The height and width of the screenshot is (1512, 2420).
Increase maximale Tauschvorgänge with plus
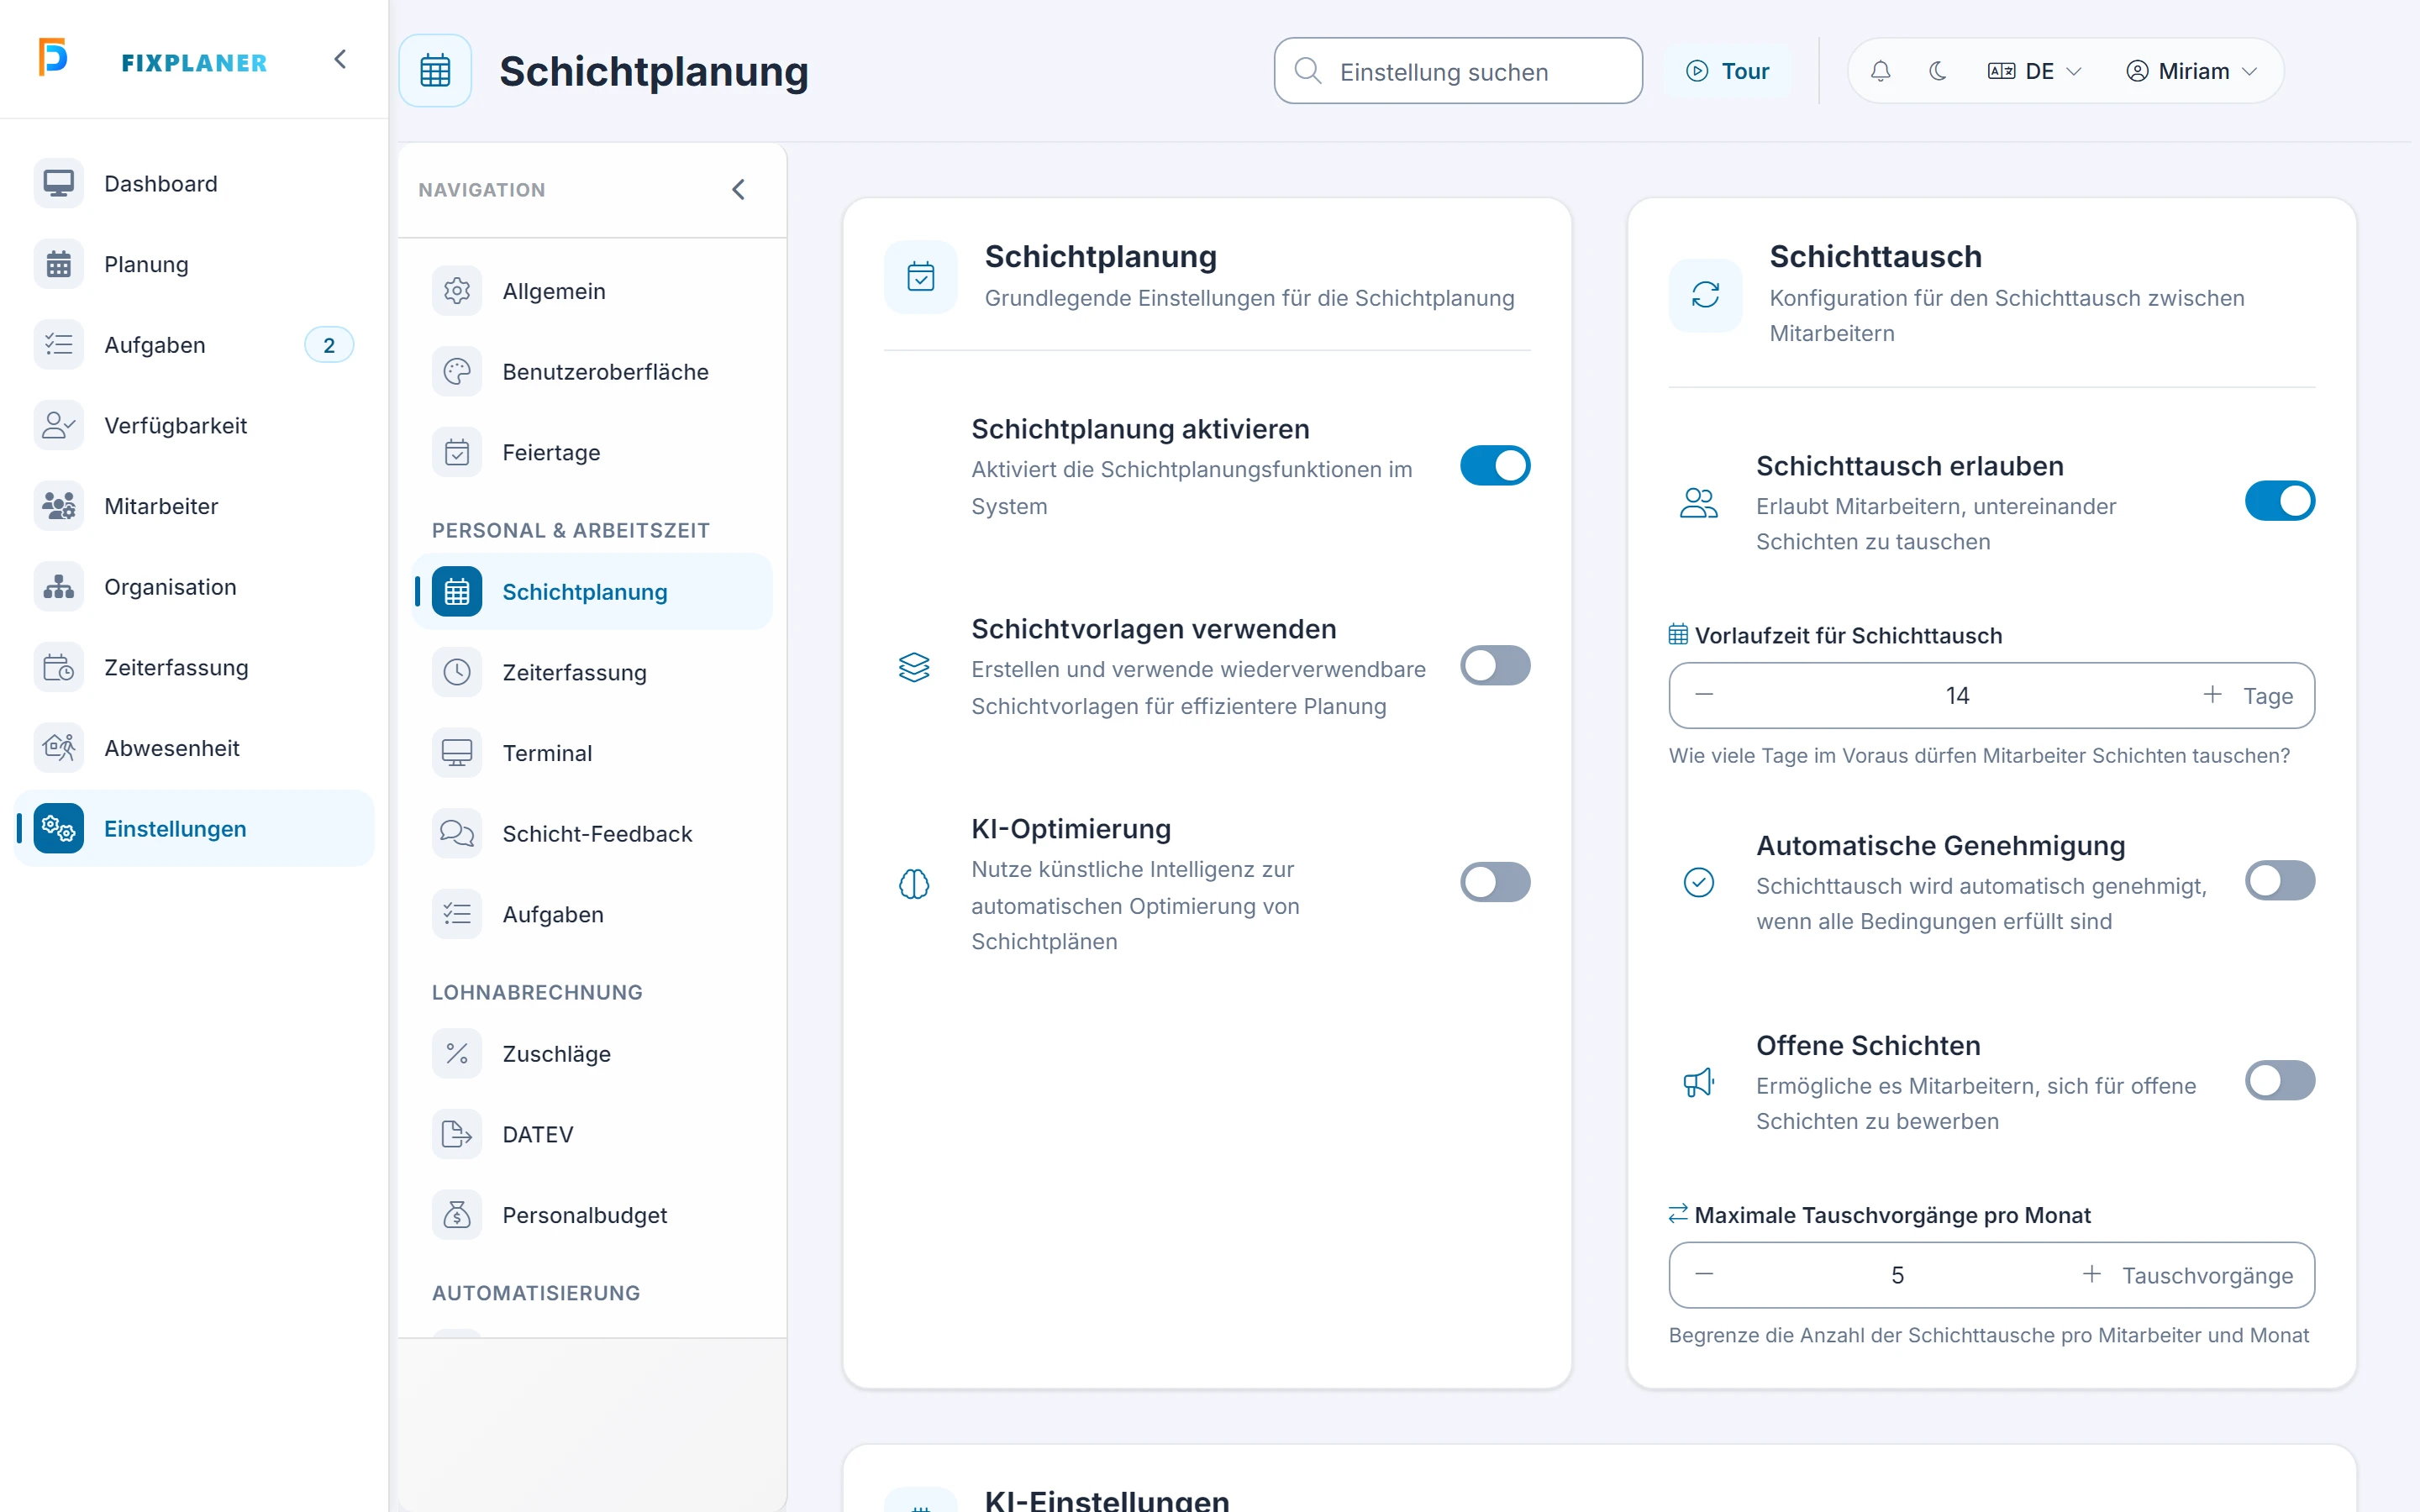2091,1274
